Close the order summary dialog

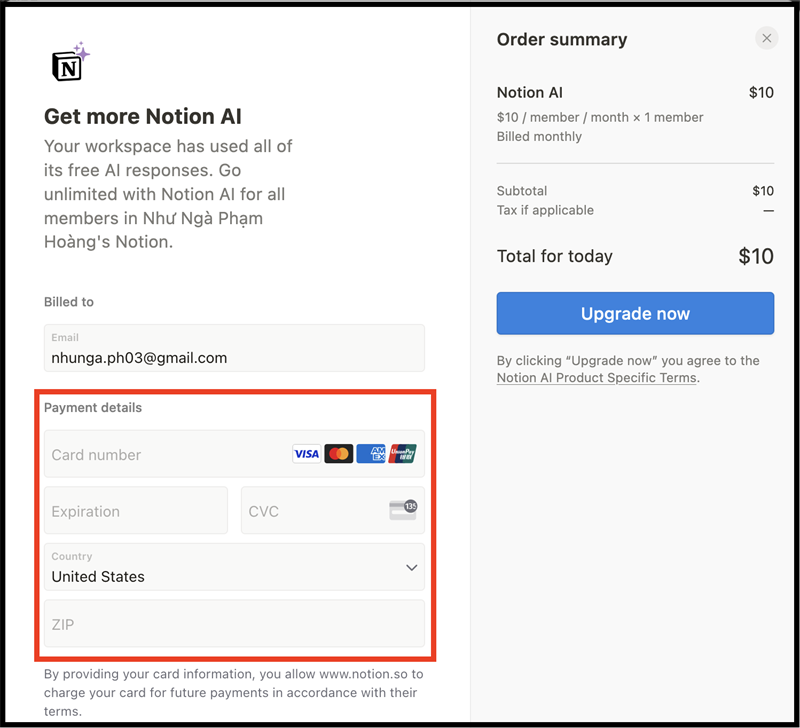click(767, 39)
